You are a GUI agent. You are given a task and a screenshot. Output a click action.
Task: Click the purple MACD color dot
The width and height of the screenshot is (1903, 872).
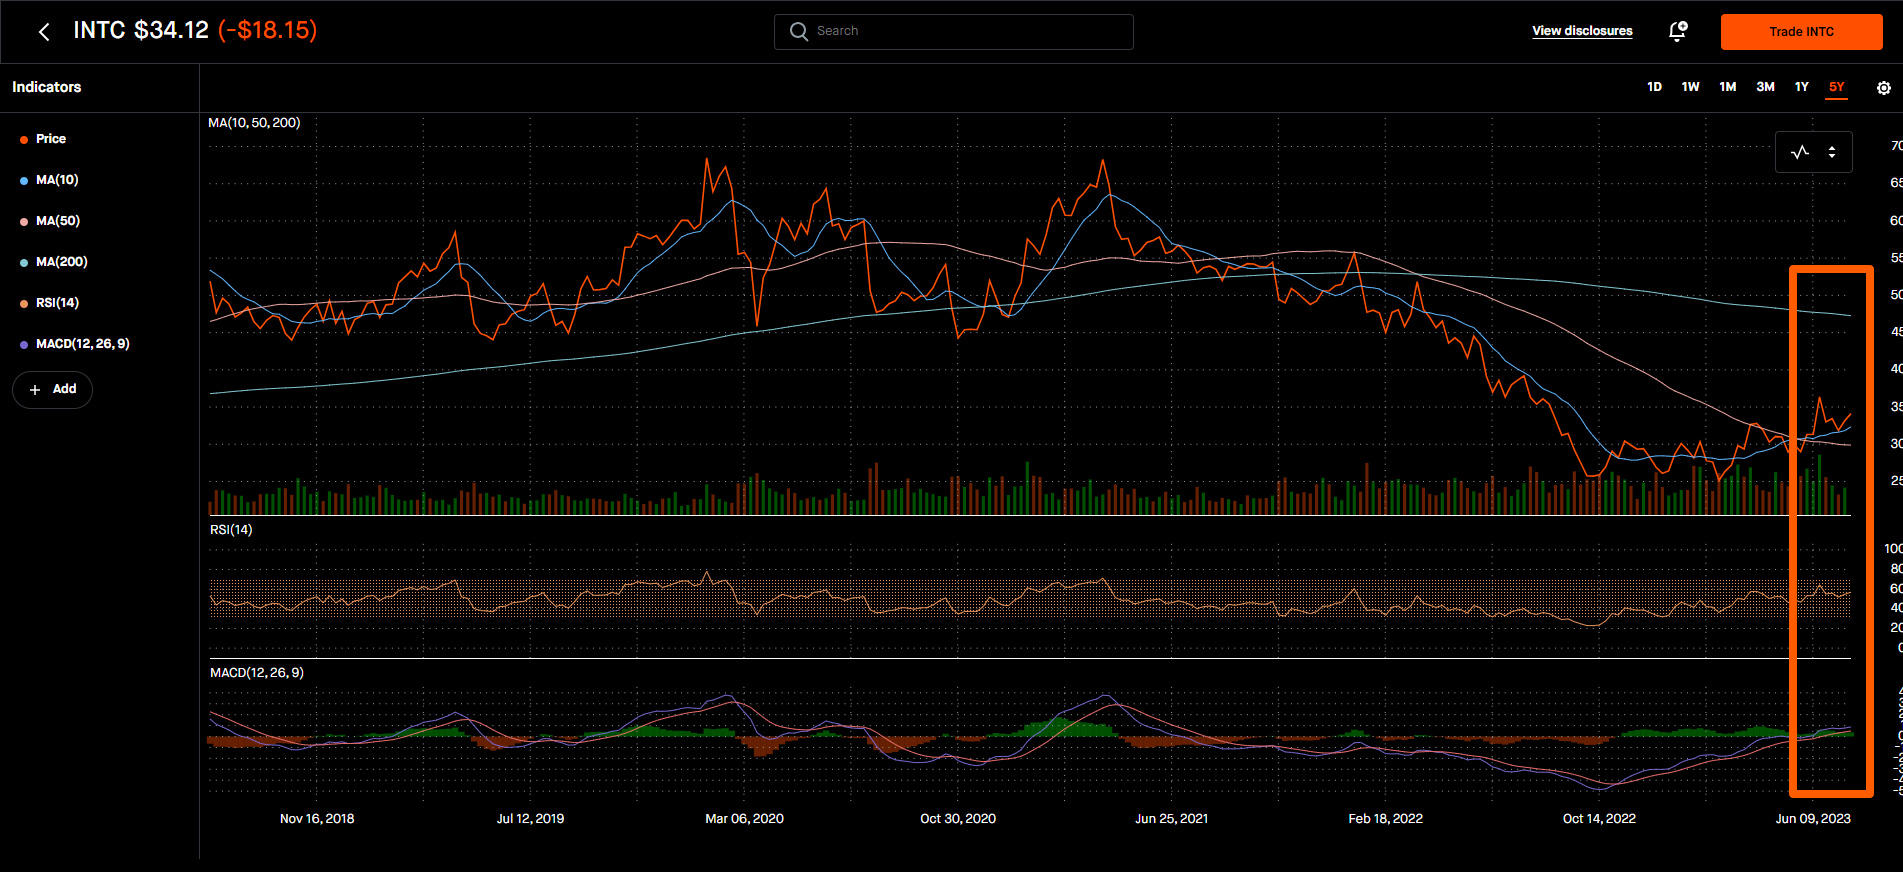24,345
